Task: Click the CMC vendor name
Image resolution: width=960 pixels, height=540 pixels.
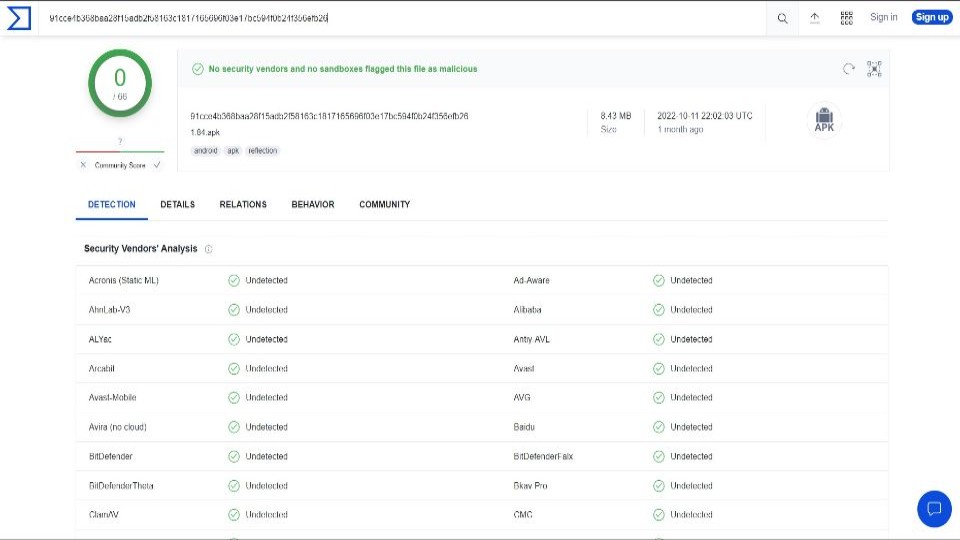Action: 523,515
